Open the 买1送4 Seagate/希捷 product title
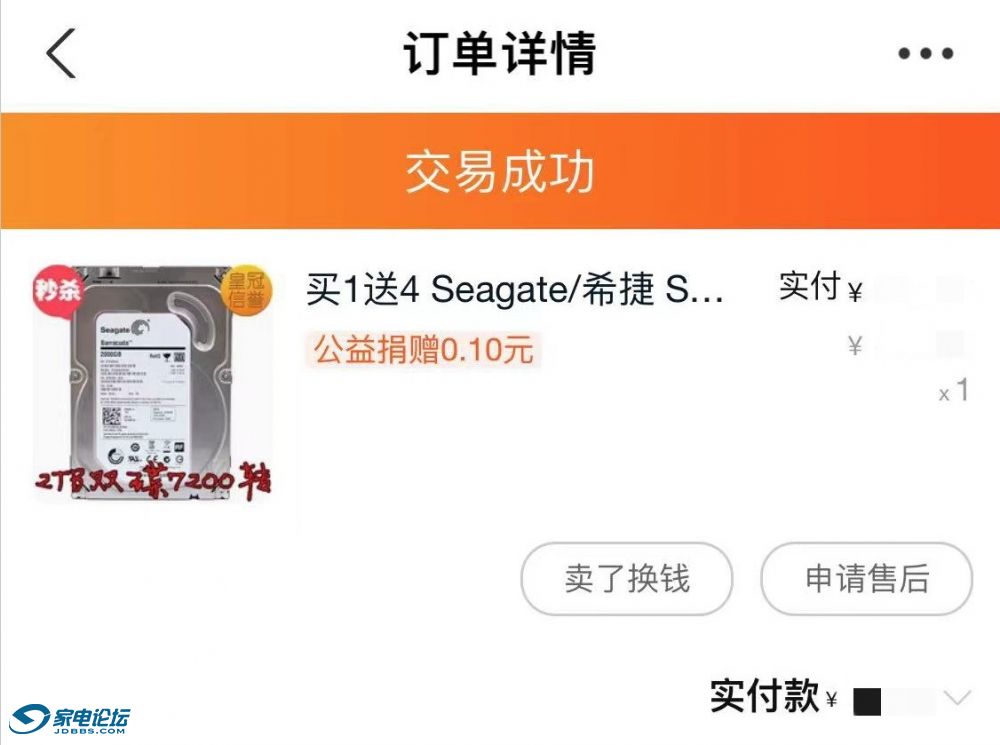 pyautogui.click(x=515, y=289)
